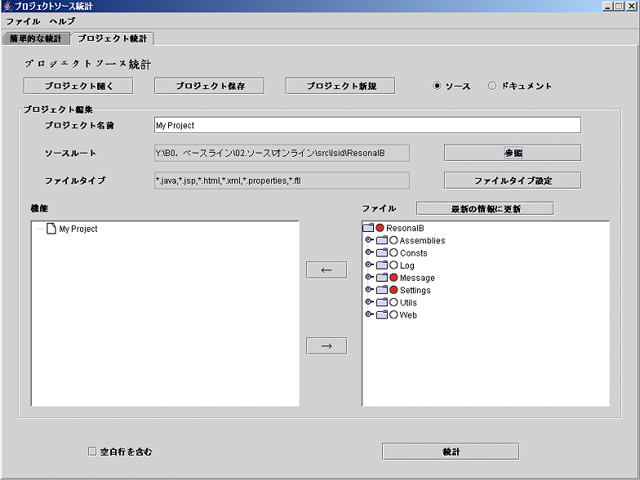Viewport: 640px width, 480px height.
Task: Open the ファイル menu
Action: (x=23, y=21)
